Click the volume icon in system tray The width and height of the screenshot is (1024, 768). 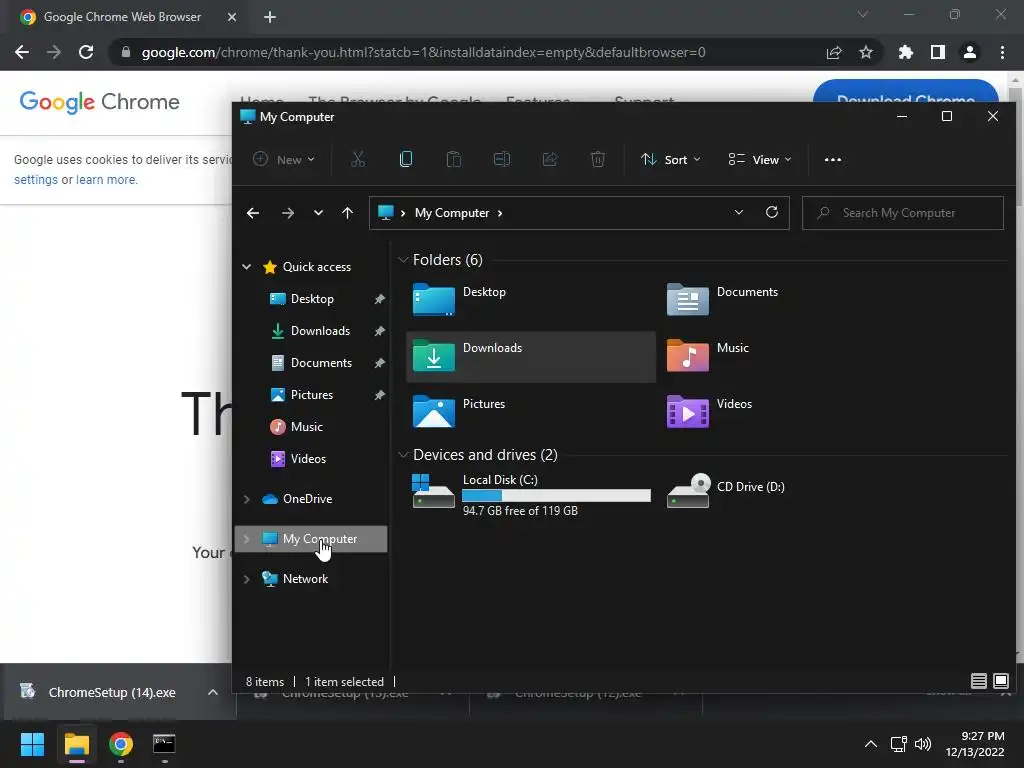coord(923,744)
